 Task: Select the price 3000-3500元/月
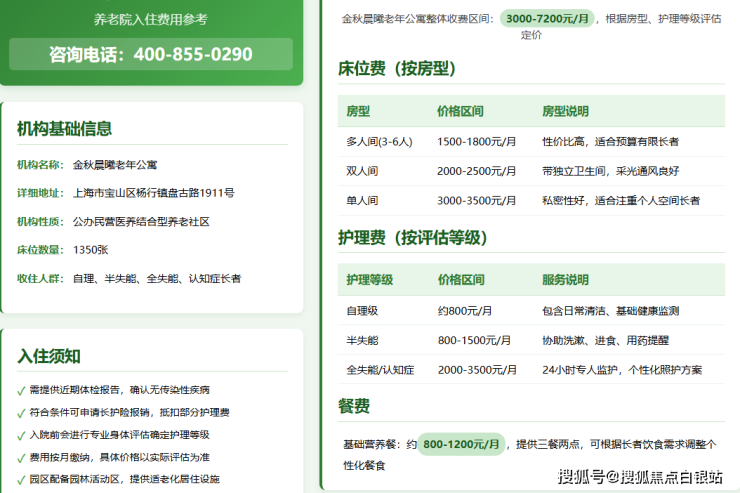click(477, 201)
